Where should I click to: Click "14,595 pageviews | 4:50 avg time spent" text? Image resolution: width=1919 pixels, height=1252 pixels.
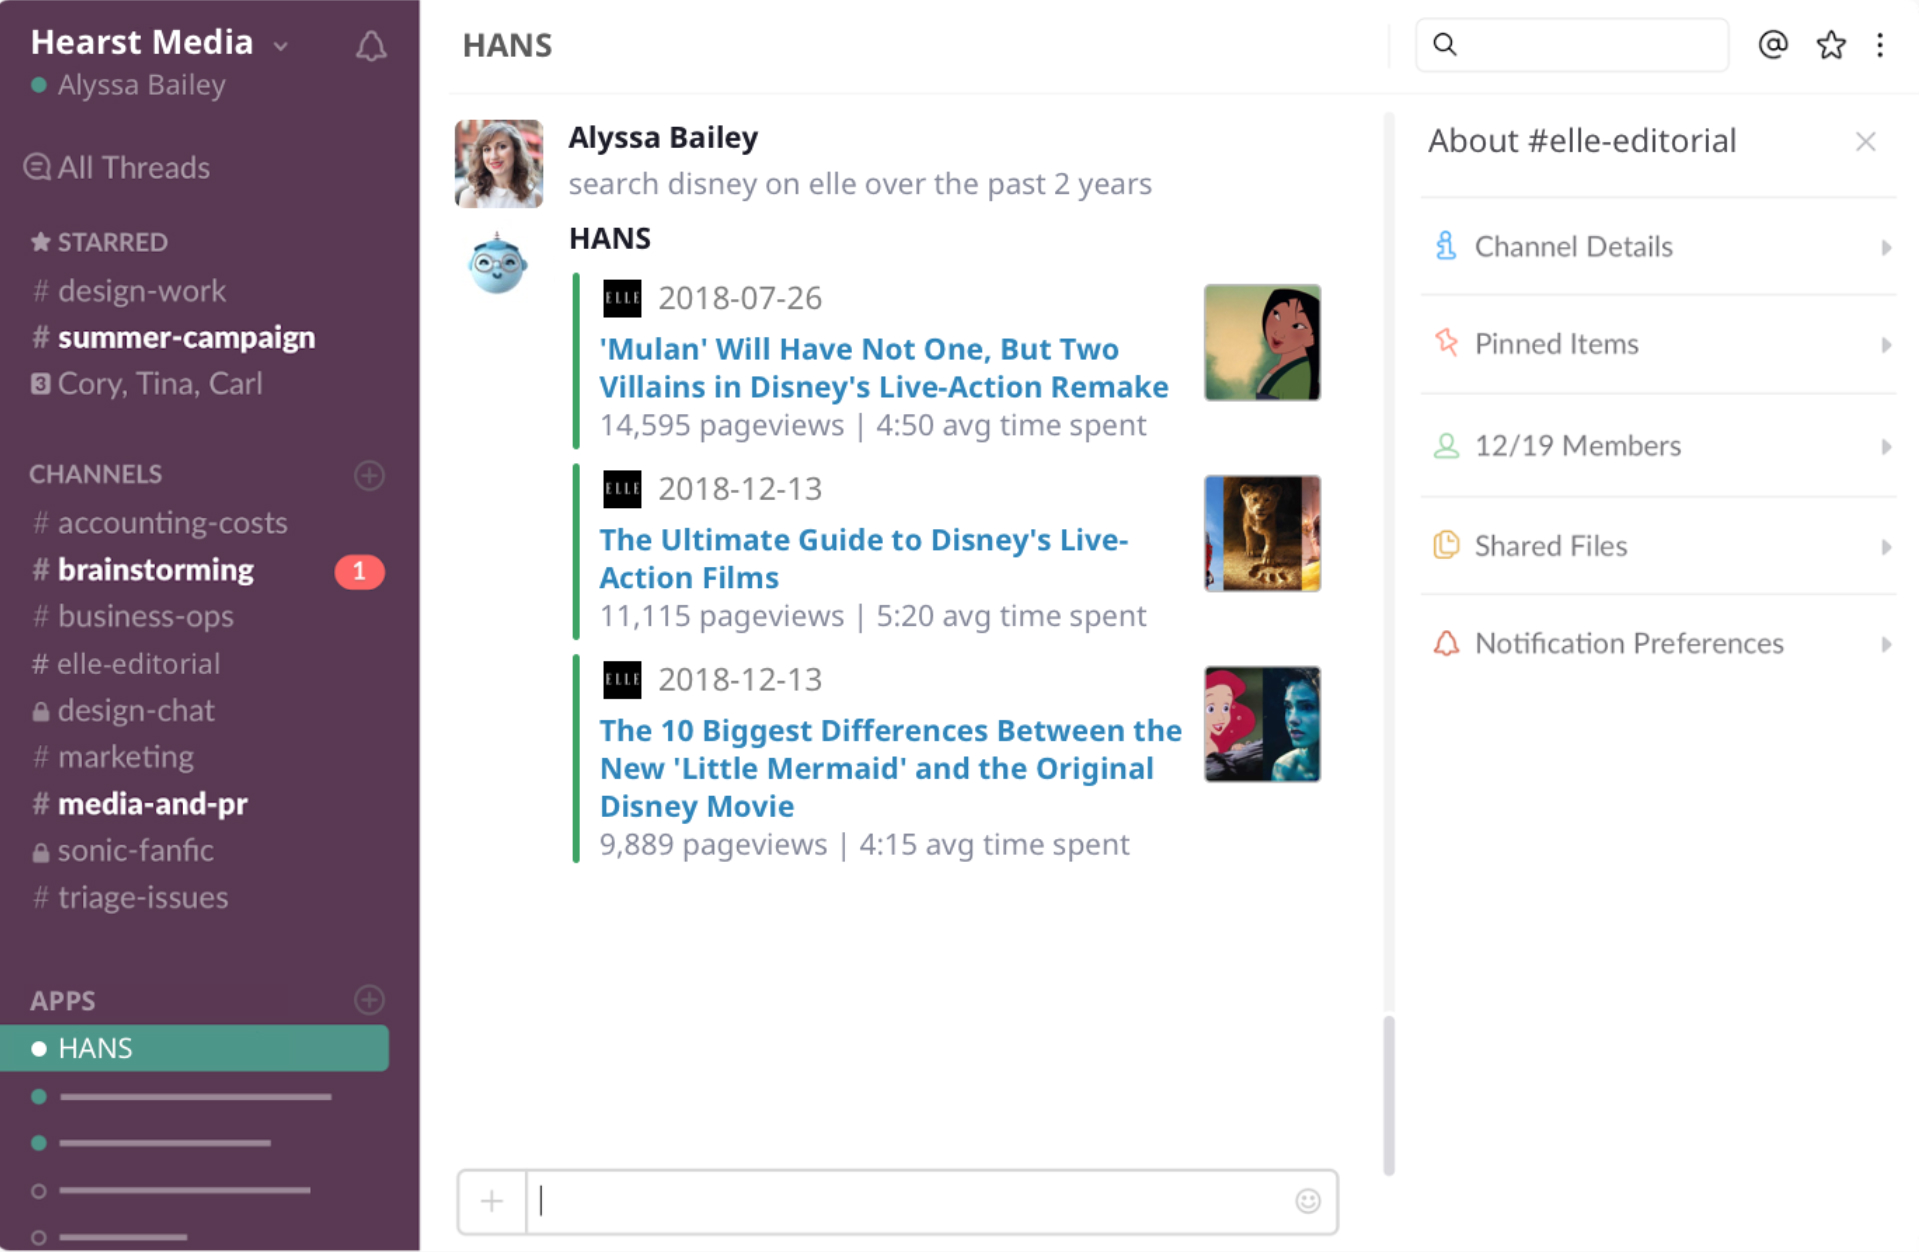click(x=872, y=425)
